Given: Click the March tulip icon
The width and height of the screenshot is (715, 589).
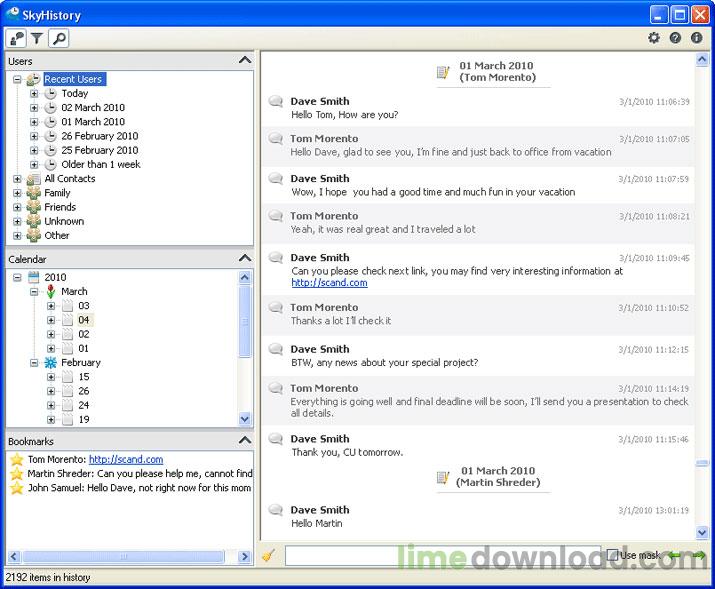Looking at the screenshot, I should 51,291.
